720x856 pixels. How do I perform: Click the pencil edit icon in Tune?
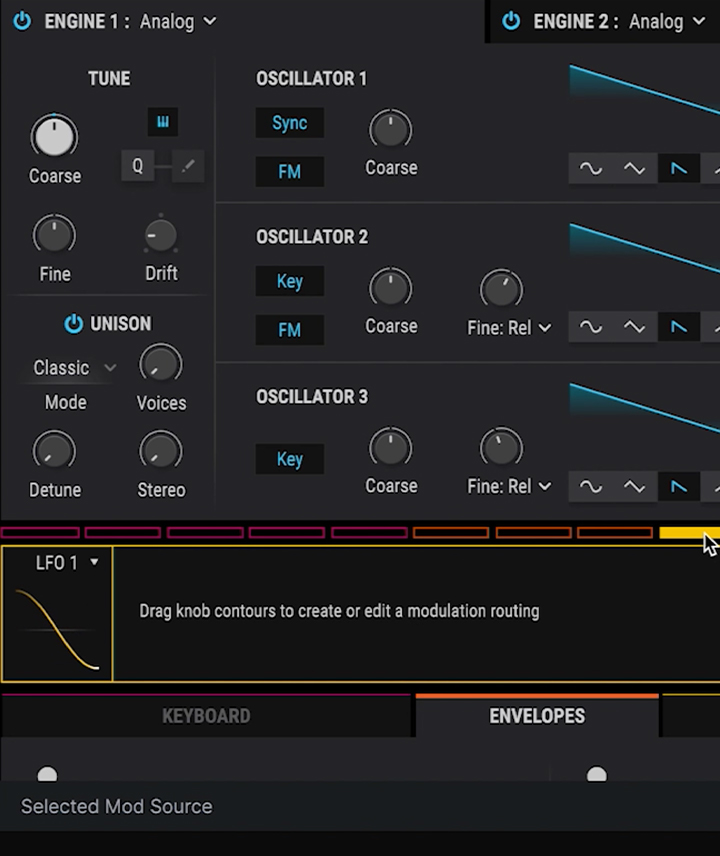pos(188,165)
